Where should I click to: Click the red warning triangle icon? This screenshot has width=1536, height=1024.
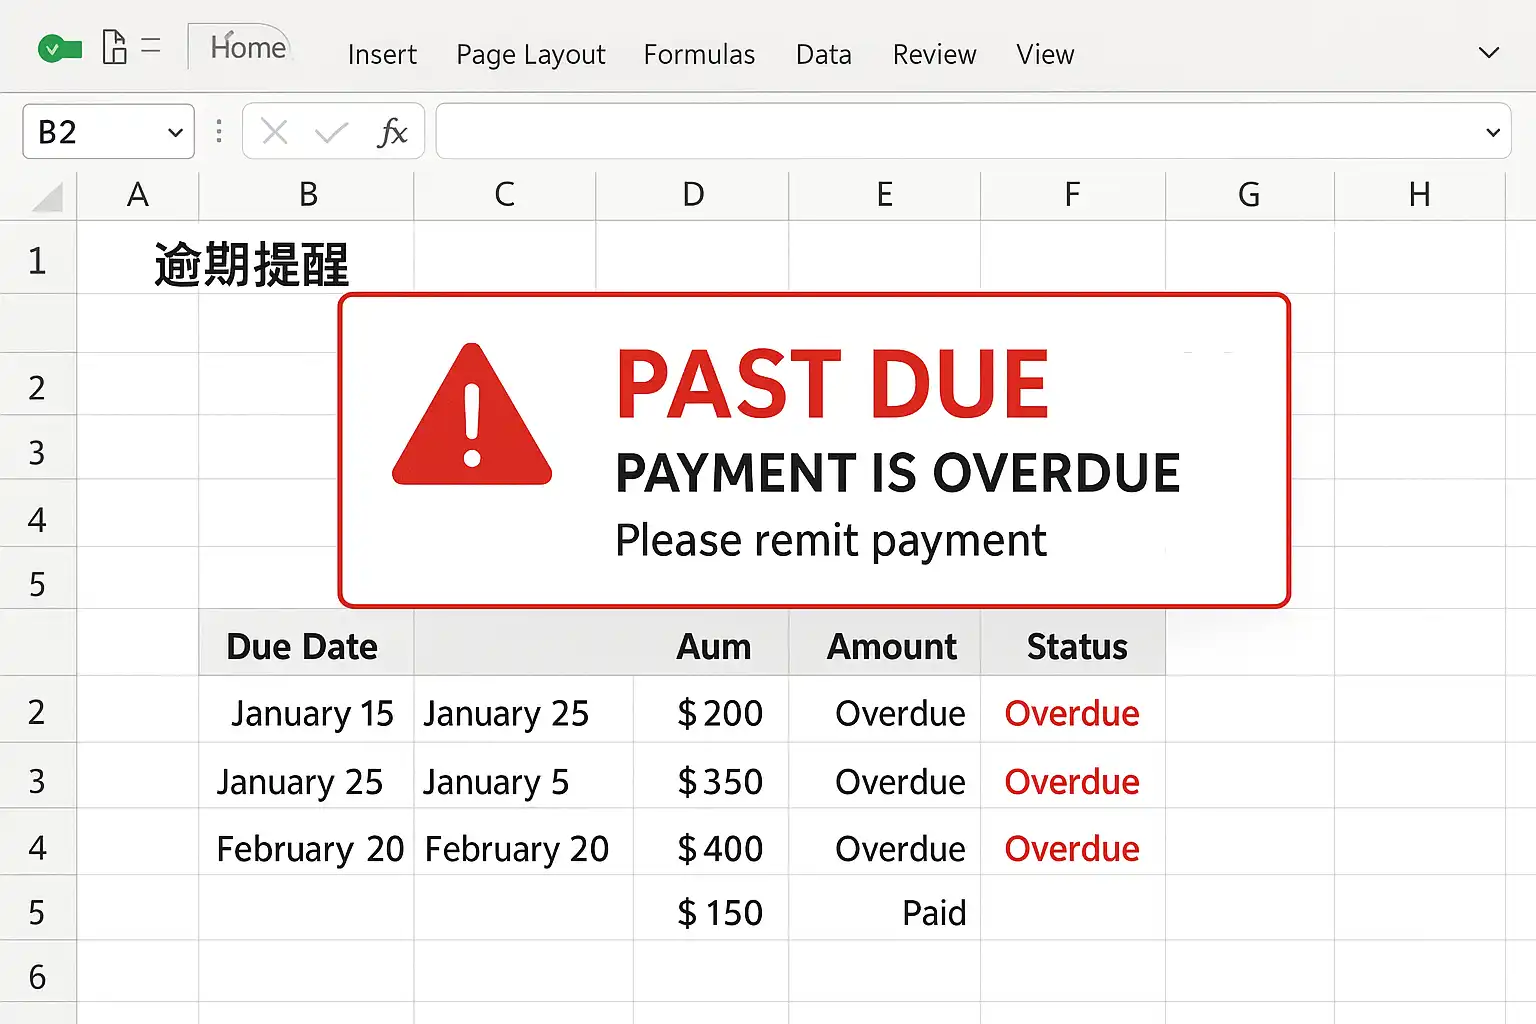click(x=472, y=414)
